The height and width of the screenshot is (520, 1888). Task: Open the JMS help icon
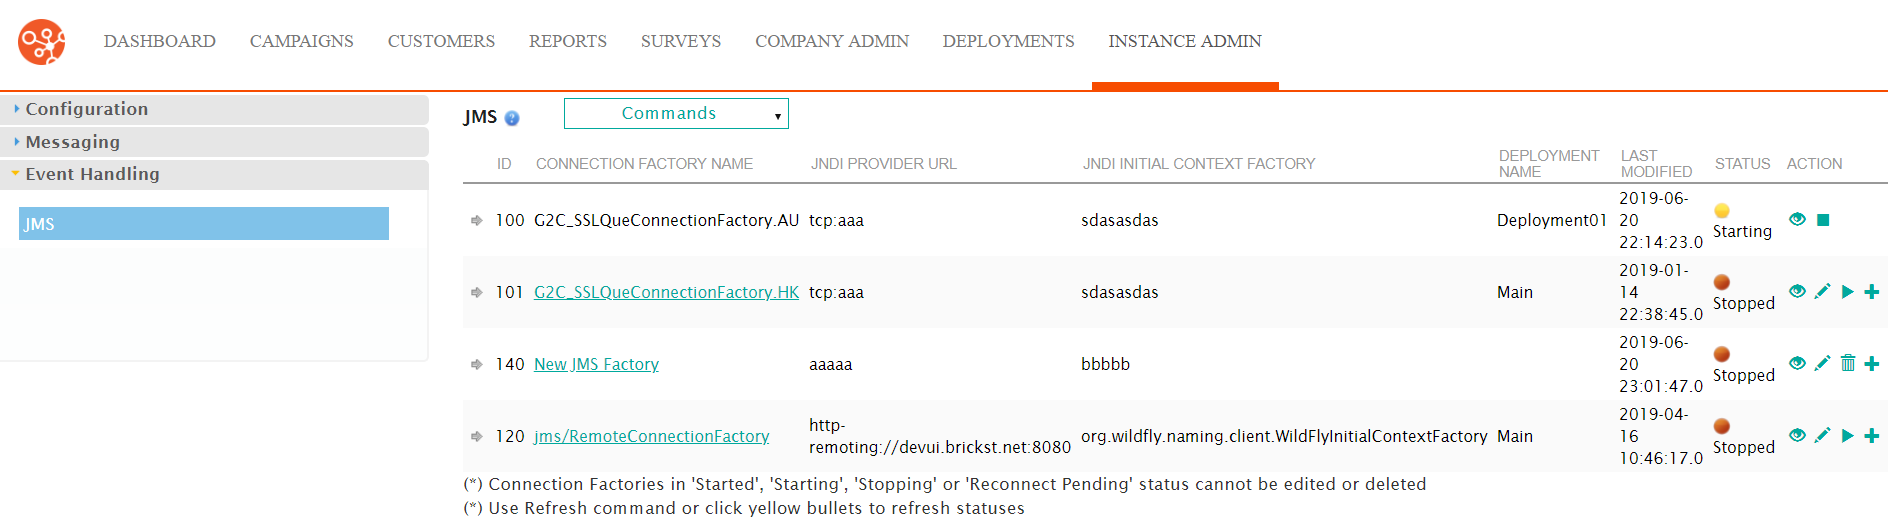[512, 118]
